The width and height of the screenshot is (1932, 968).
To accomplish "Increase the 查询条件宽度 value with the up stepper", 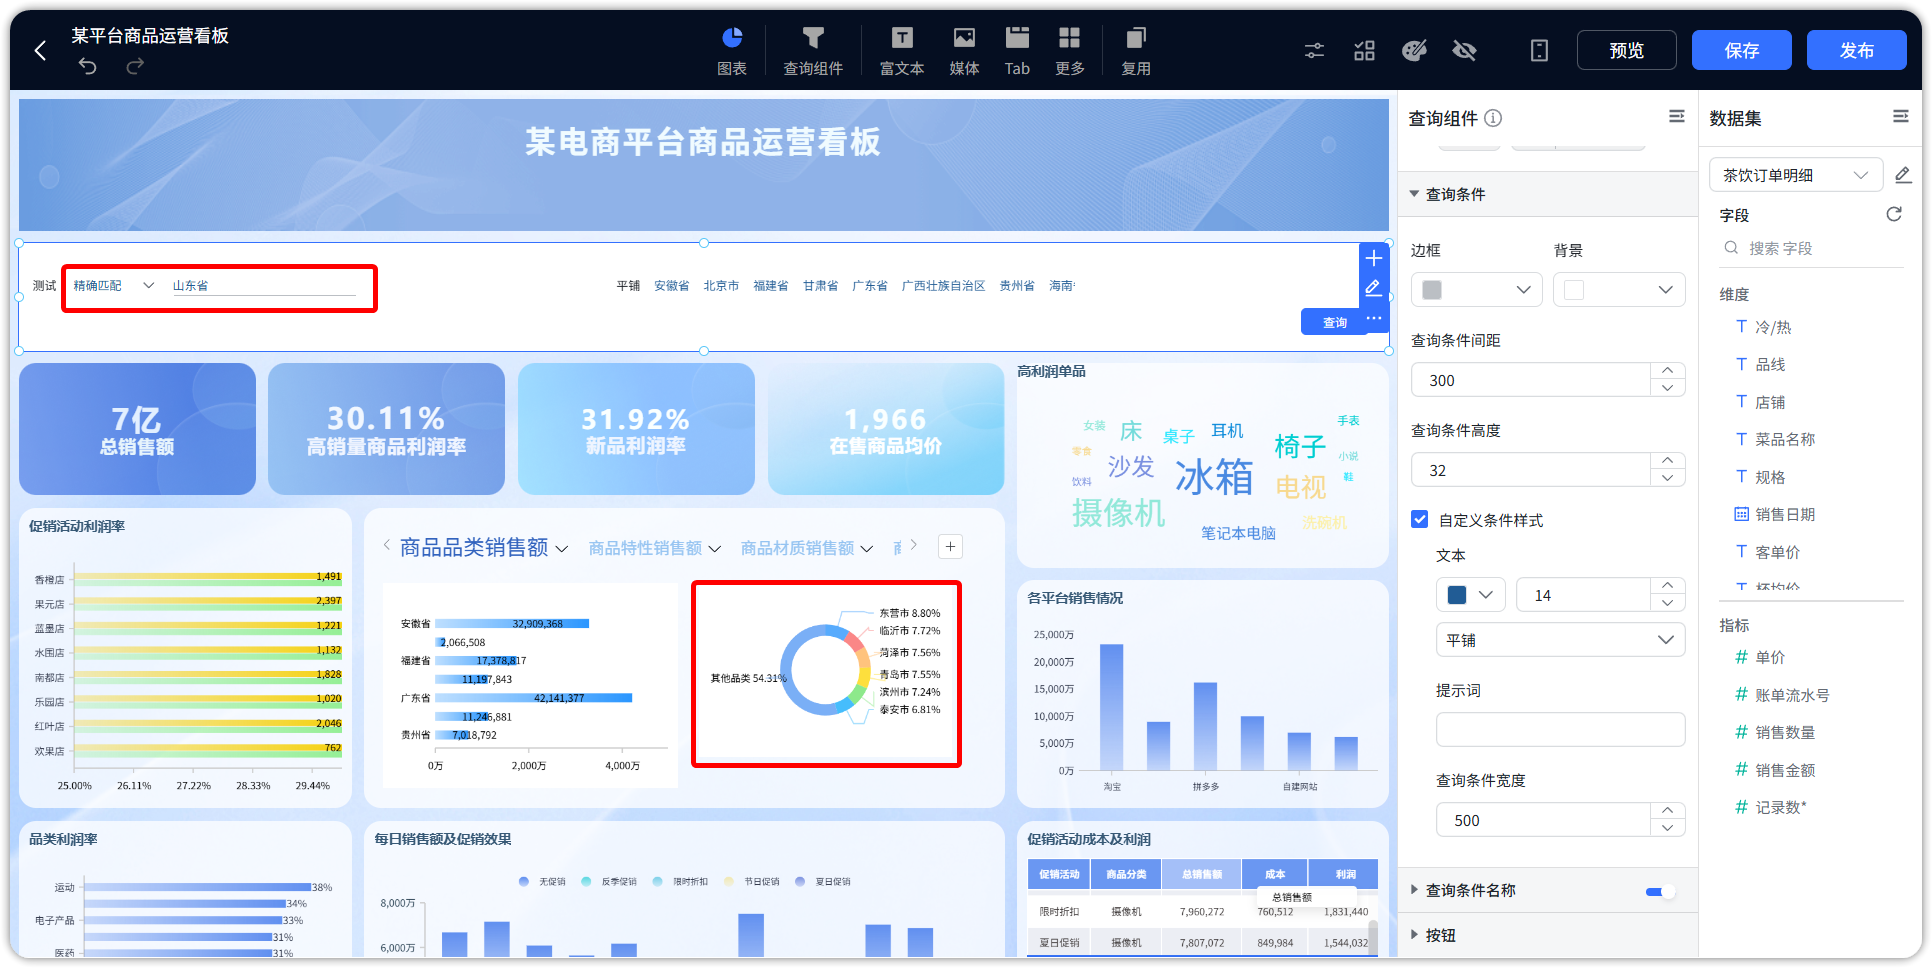I will (1667, 811).
